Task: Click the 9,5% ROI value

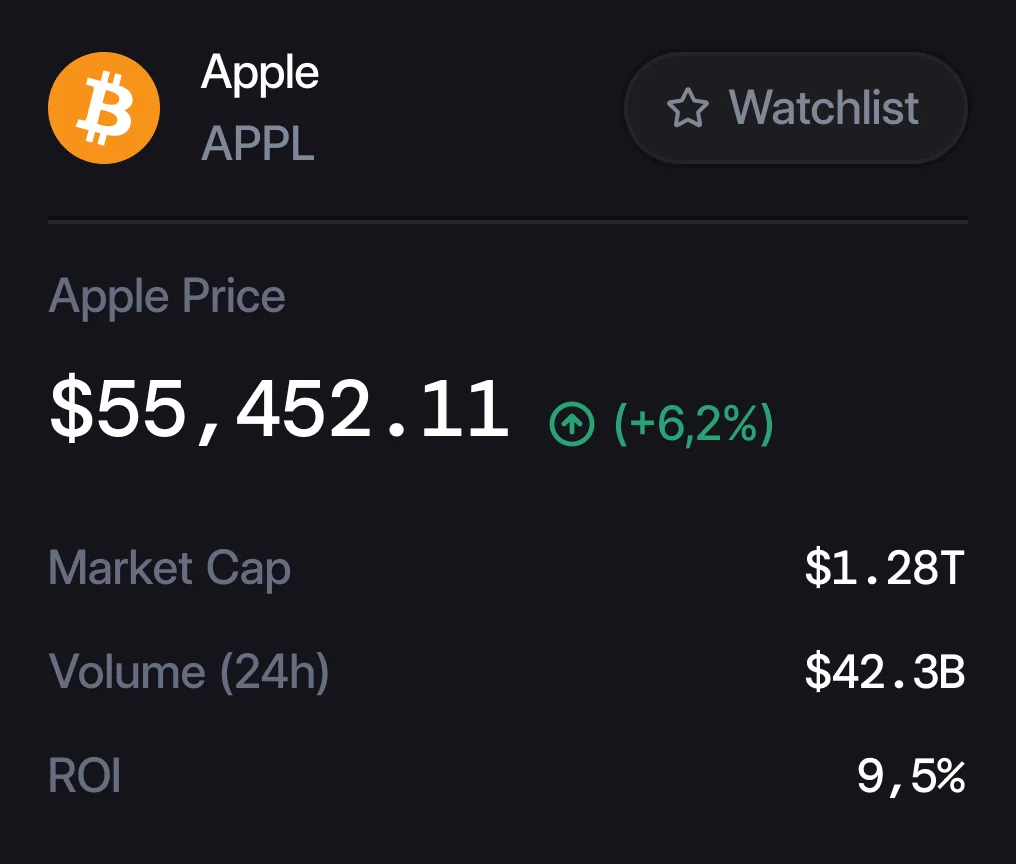Action: (x=911, y=776)
